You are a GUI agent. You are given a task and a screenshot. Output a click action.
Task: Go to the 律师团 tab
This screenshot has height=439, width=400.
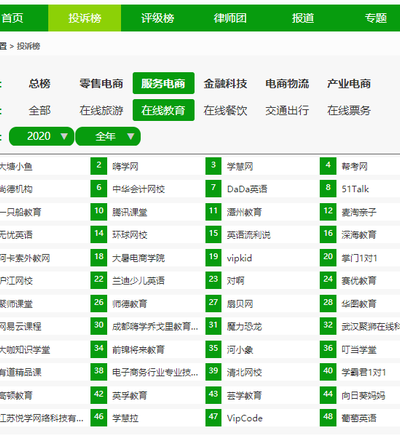(230, 18)
